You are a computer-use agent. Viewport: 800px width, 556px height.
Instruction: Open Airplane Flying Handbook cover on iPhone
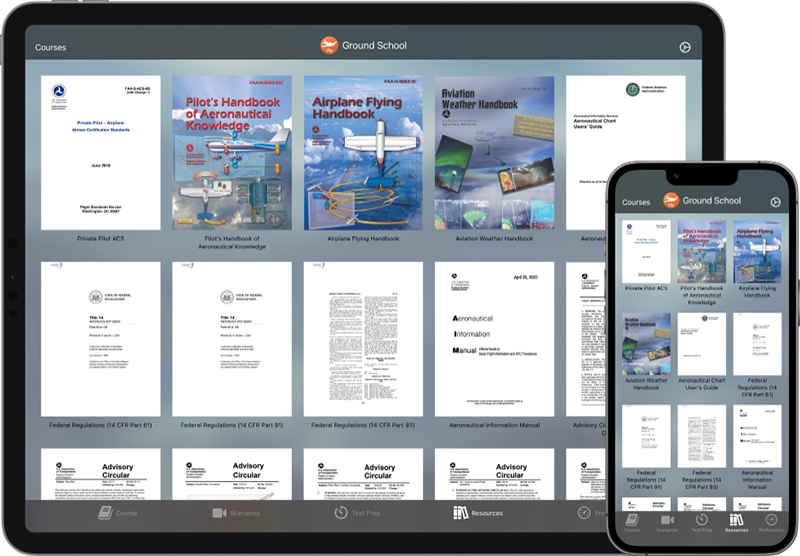click(757, 252)
